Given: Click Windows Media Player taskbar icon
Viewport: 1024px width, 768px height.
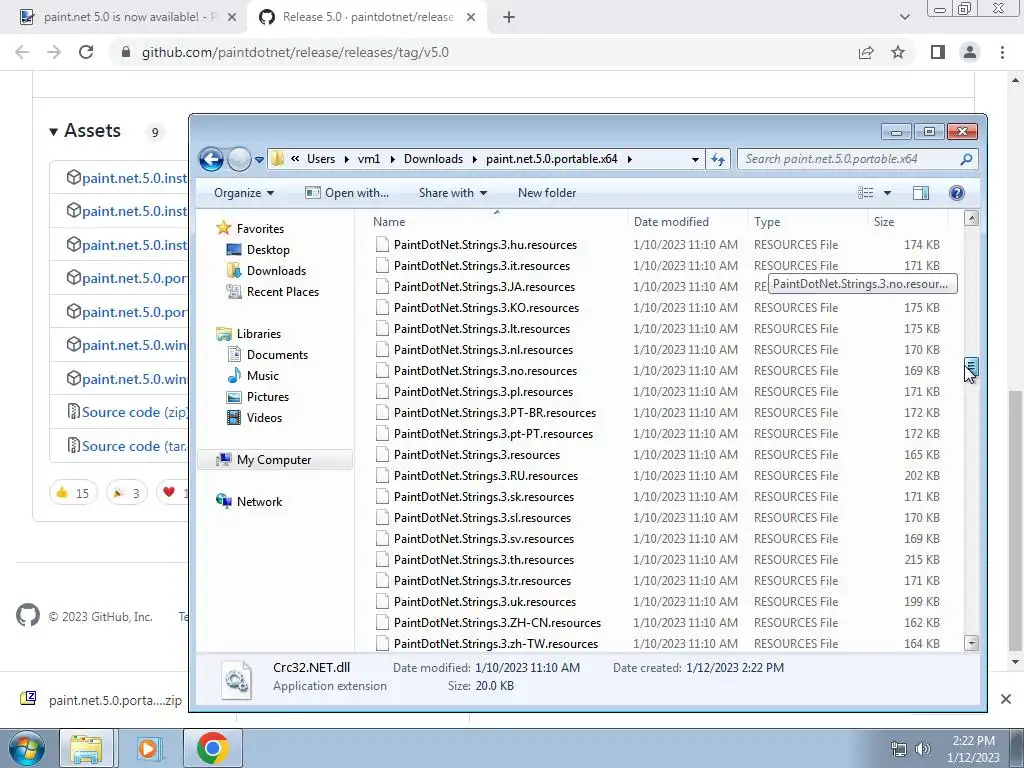Looking at the screenshot, I should tap(150, 748).
